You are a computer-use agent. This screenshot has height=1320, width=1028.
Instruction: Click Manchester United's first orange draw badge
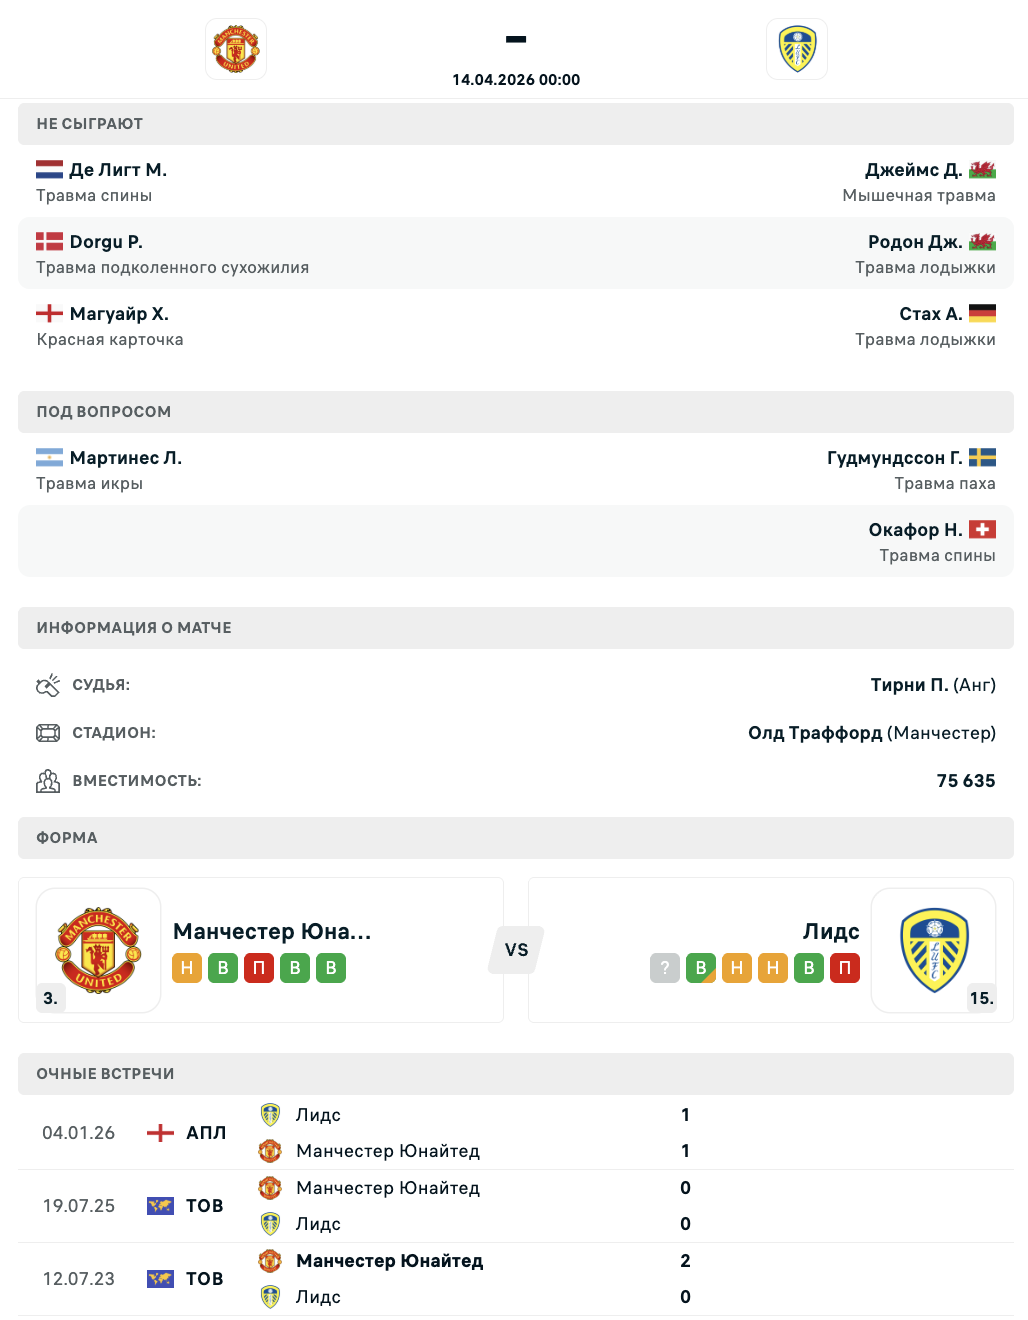click(x=187, y=968)
